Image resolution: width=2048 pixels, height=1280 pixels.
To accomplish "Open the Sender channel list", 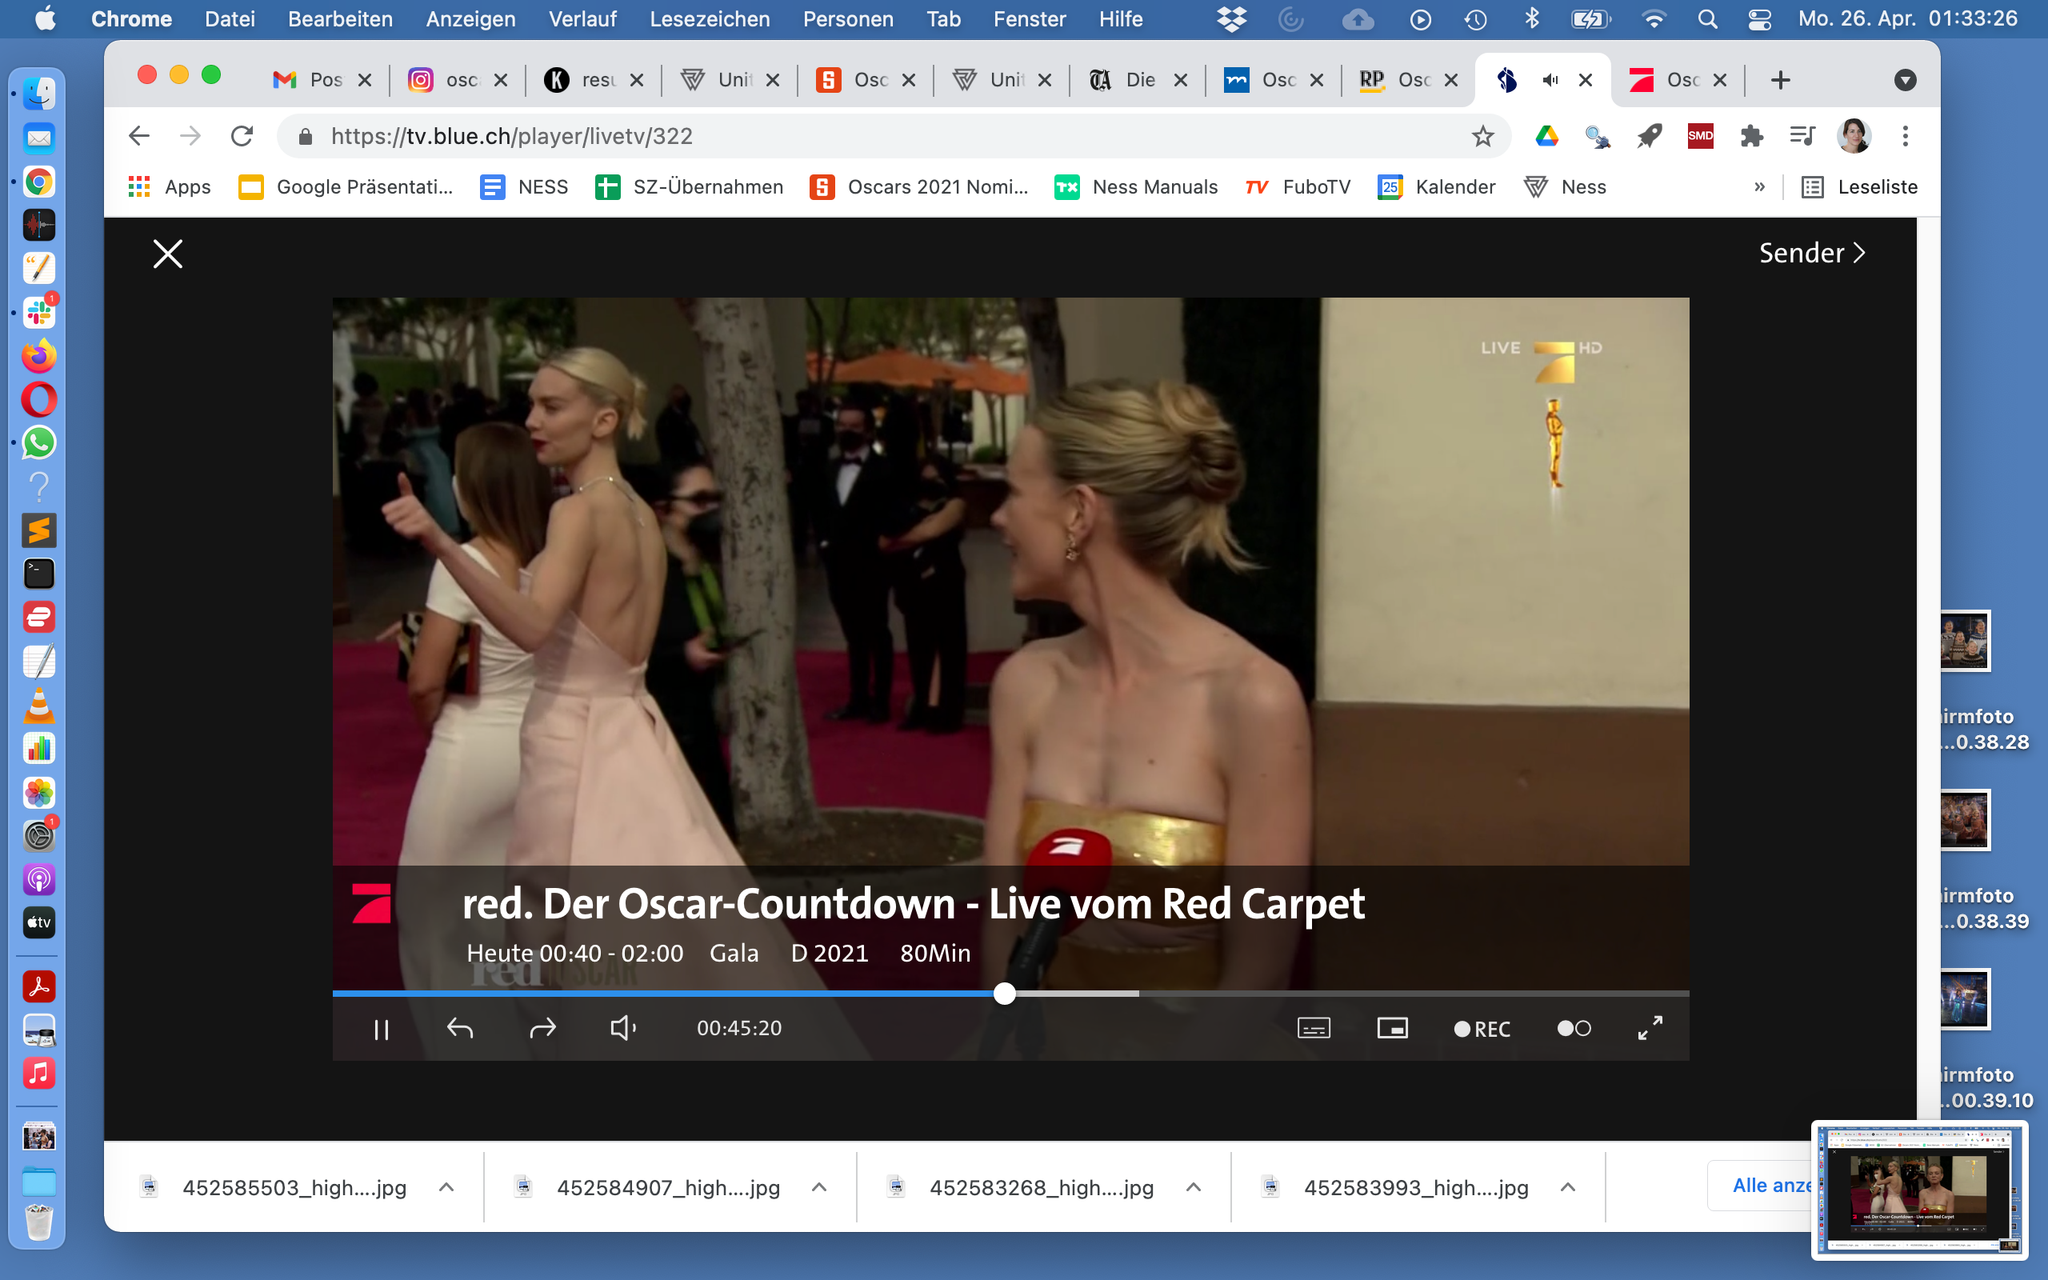I will 1812,253.
